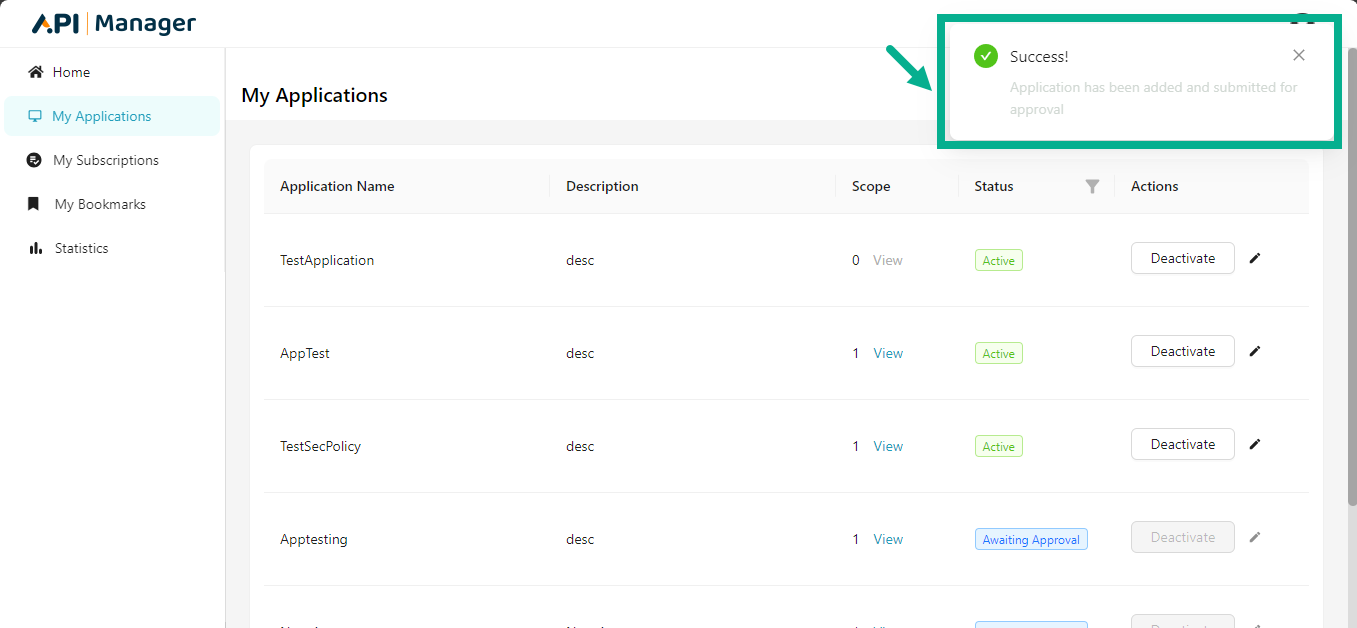Image resolution: width=1357 pixels, height=628 pixels.
Task: Click the API Manager logo
Action: [x=114, y=24]
